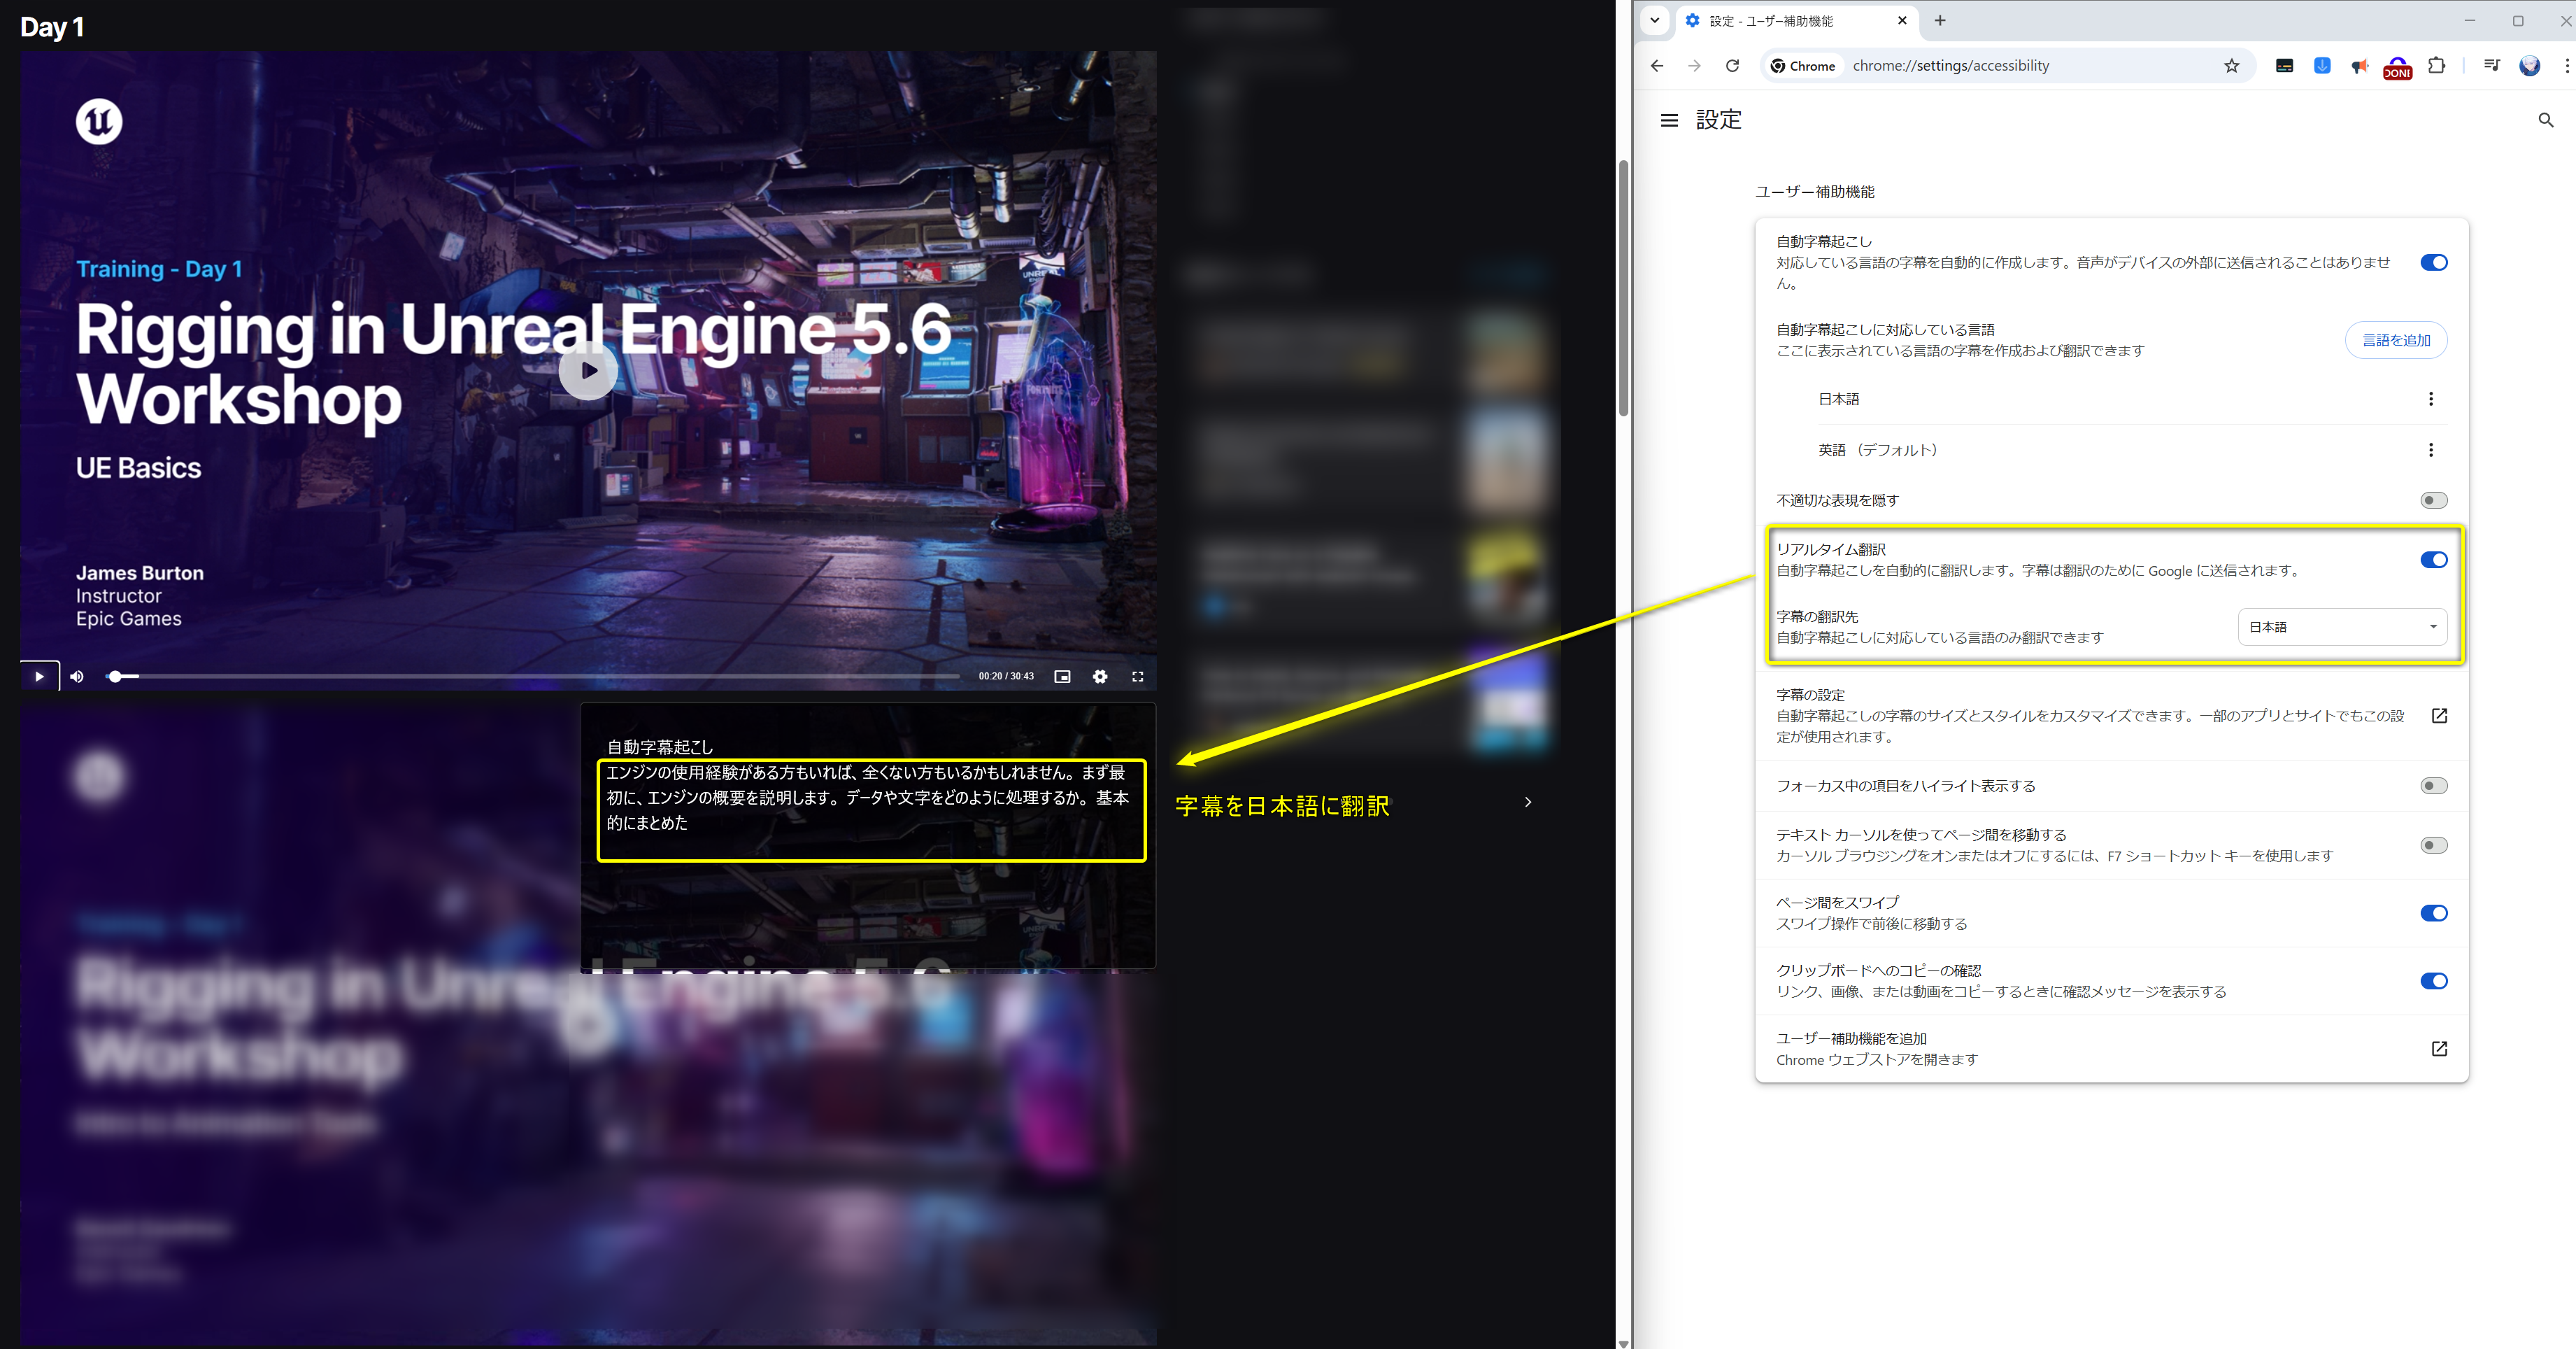Open the Chrome extensions puzzle icon
The image size is (2576, 1349).
click(x=2437, y=65)
